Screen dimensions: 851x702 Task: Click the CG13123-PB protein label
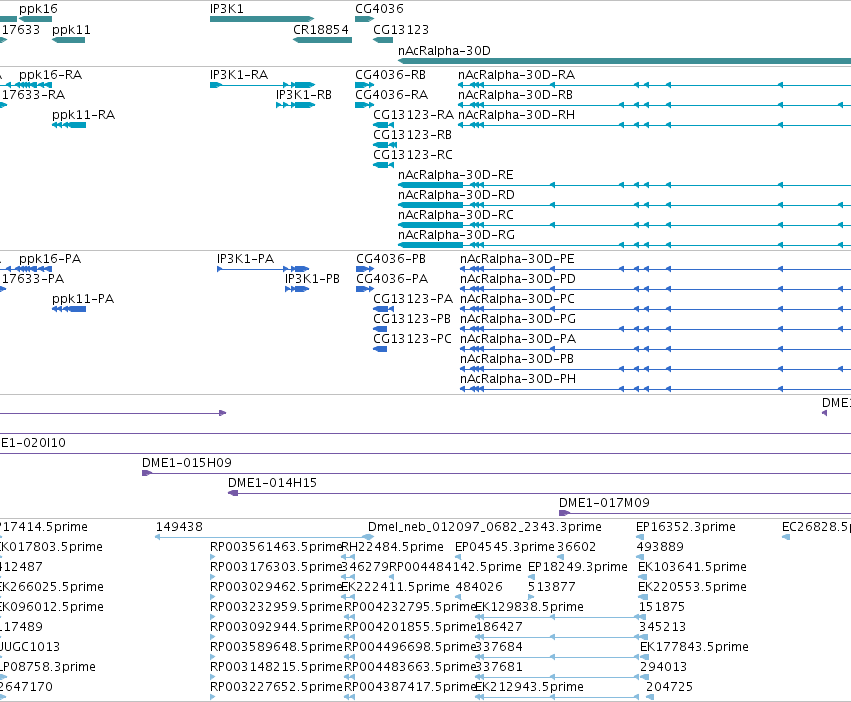pos(412,319)
